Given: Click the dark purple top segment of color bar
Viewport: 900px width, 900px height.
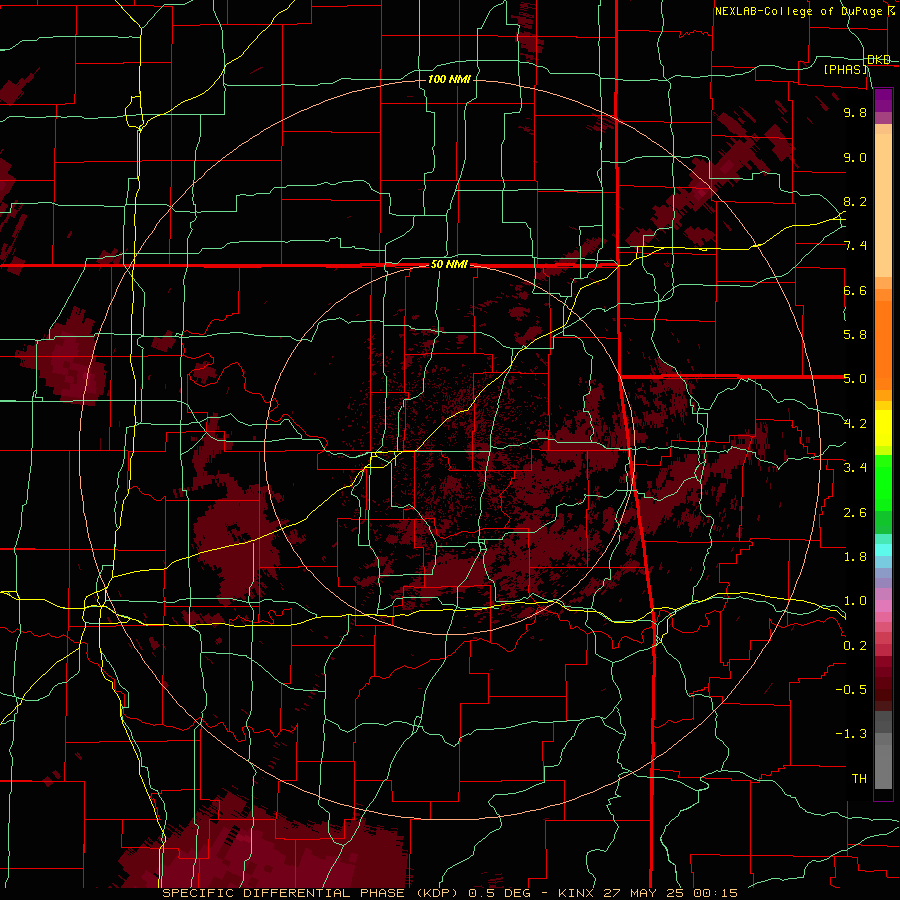Looking at the screenshot, I should pos(883,100).
